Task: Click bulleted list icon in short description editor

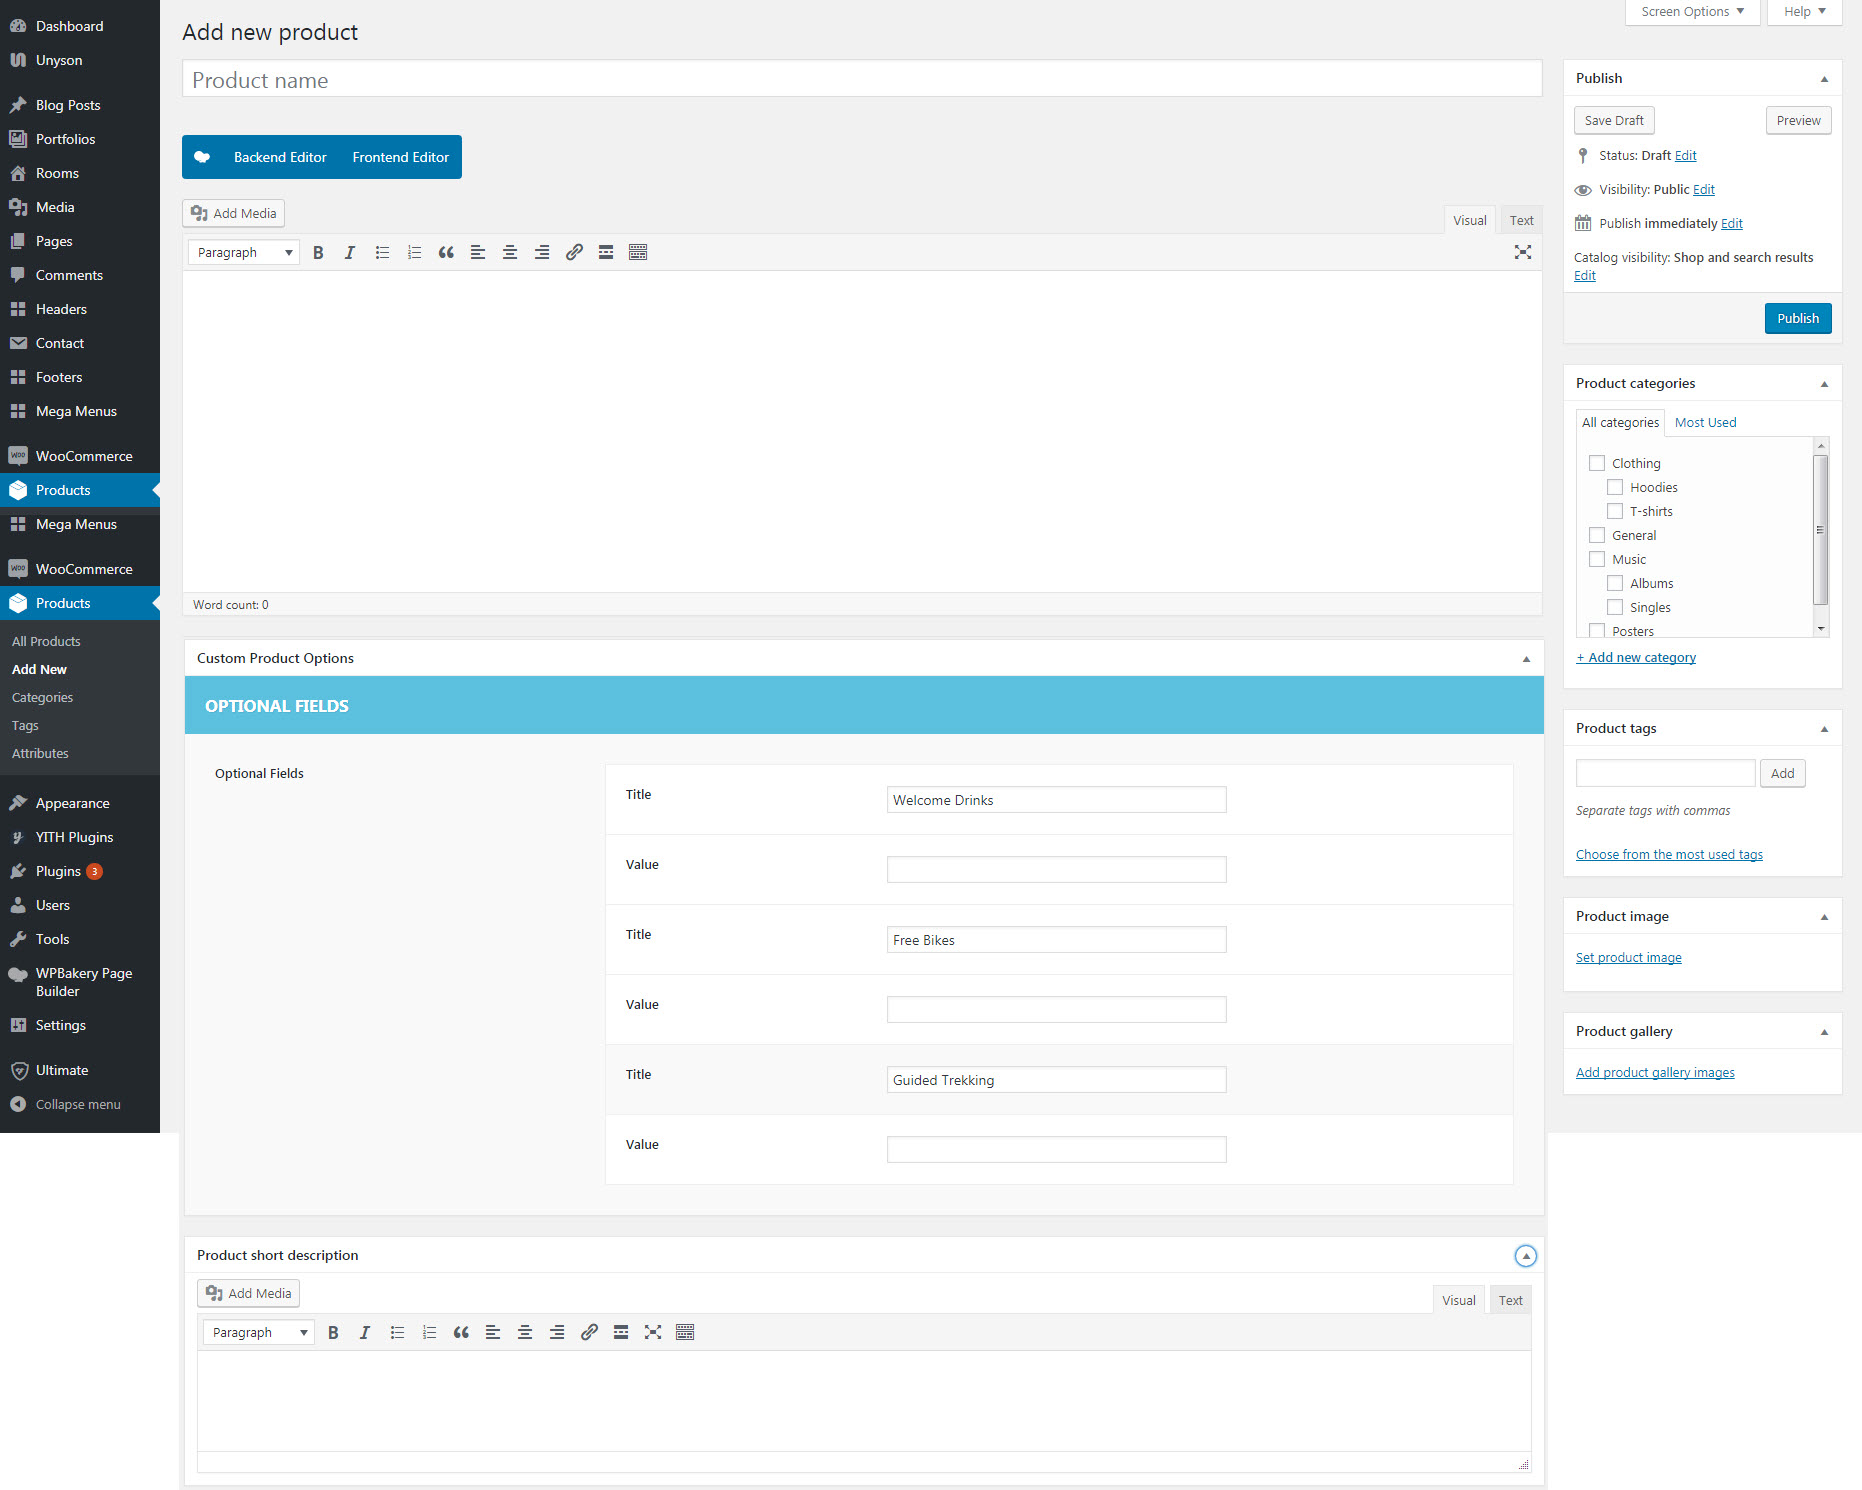Action: coord(397,1333)
